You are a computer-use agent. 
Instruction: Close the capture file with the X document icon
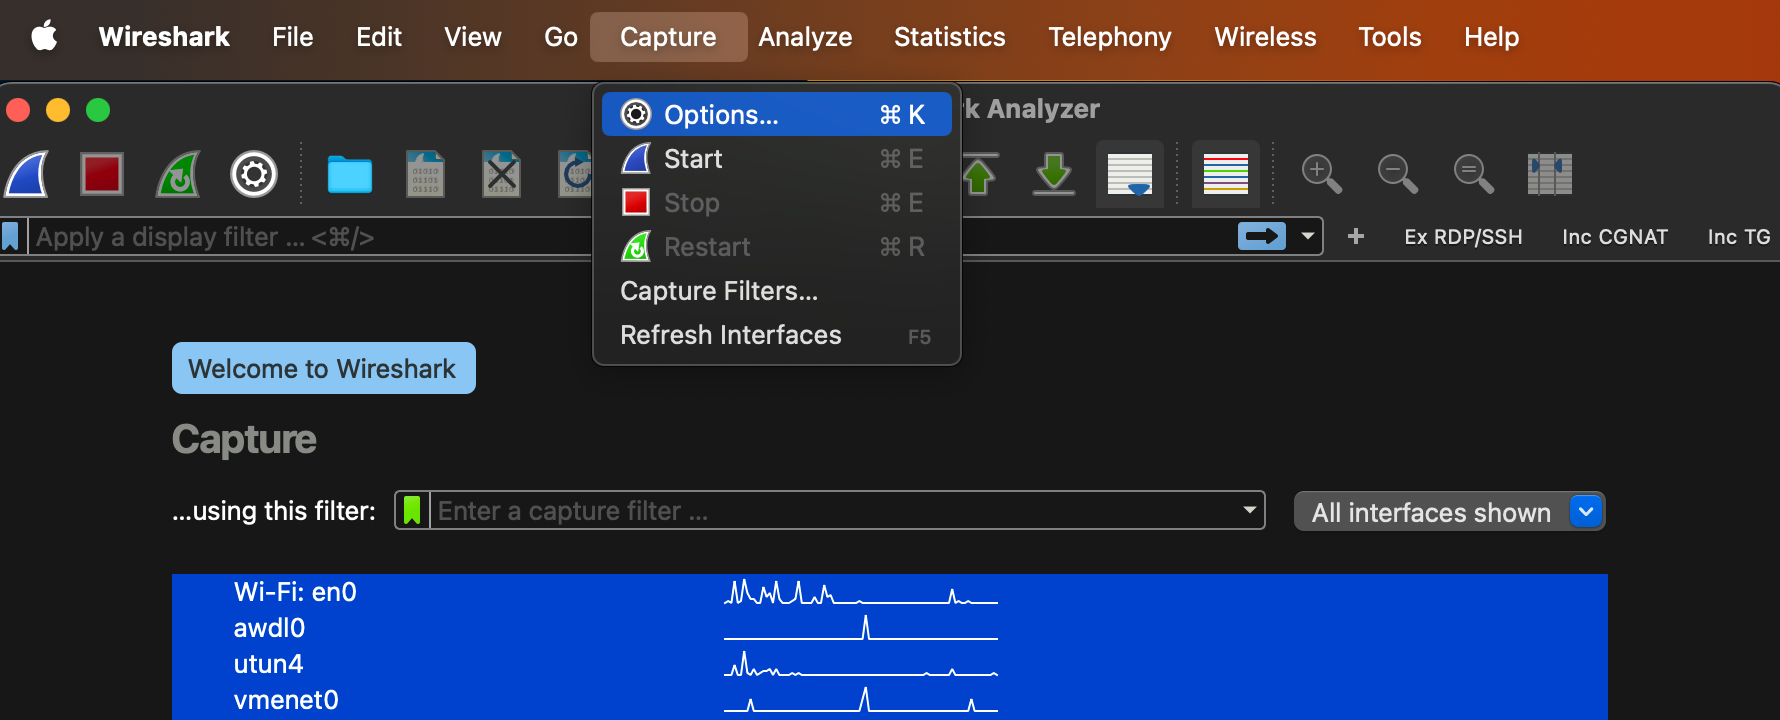[501, 174]
